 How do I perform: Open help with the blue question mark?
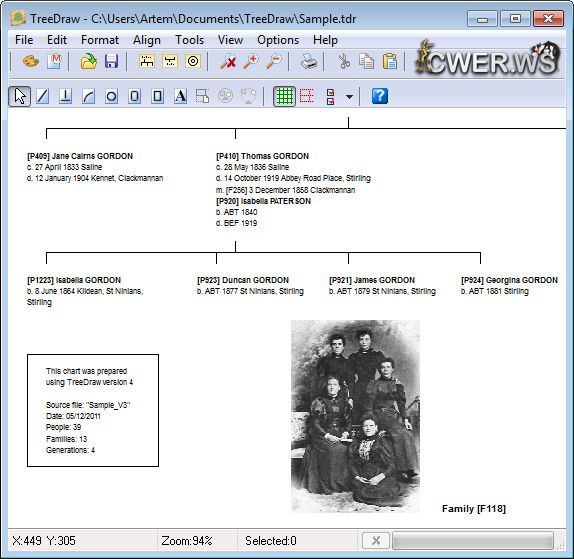(x=380, y=96)
